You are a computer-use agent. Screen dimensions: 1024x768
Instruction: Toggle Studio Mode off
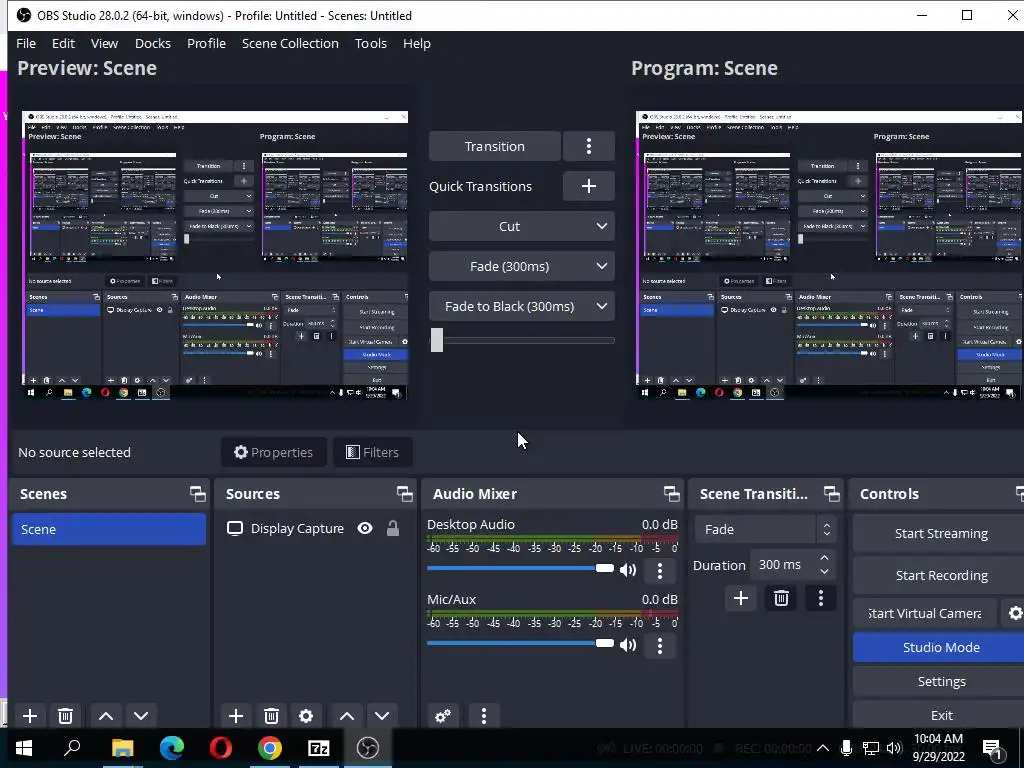[x=941, y=647]
